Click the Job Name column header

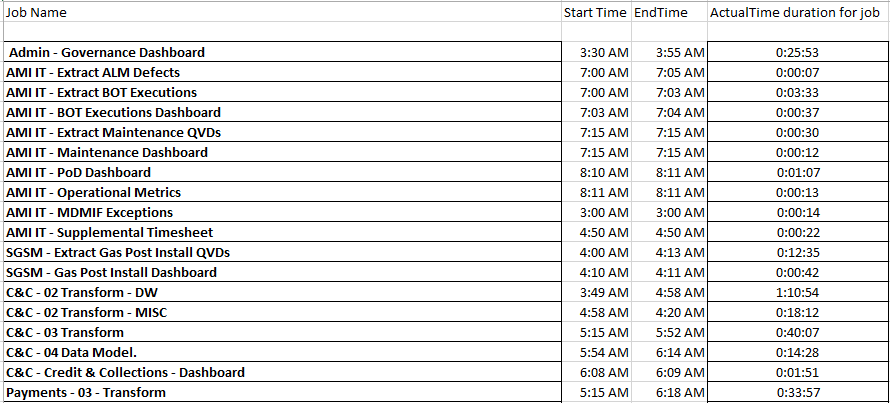[38, 13]
